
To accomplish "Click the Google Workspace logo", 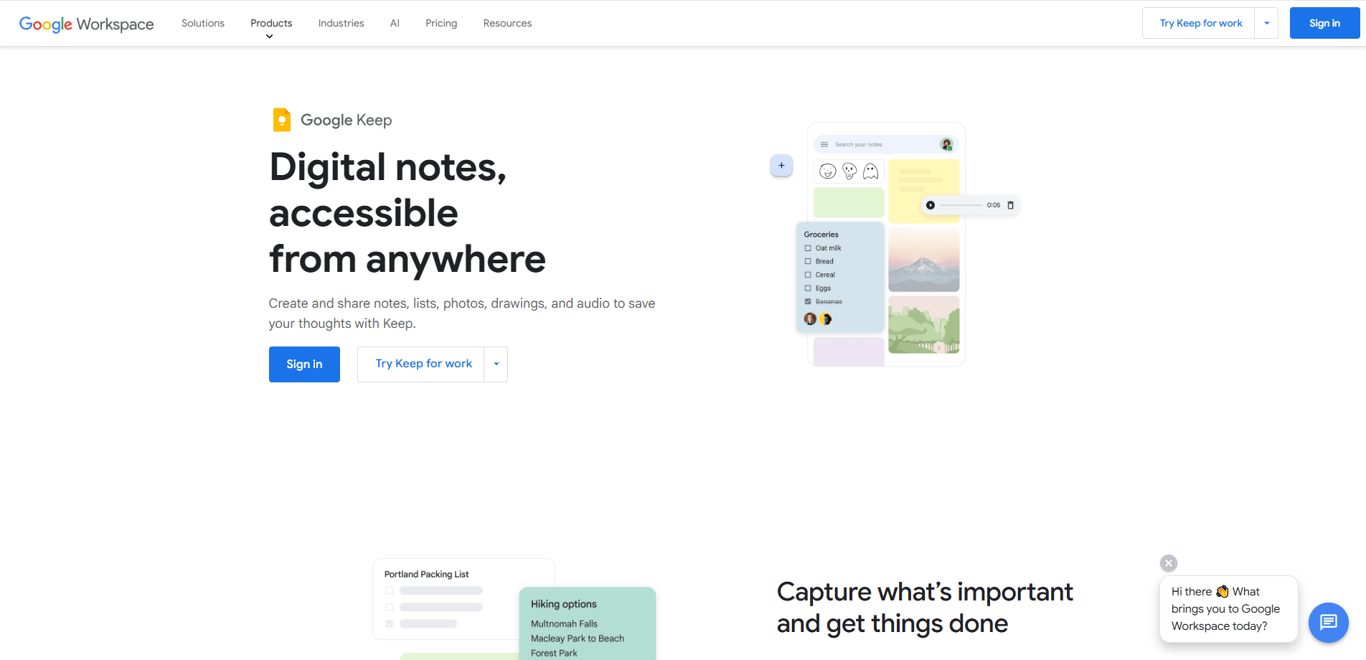I will pyautogui.click(x=86, y=24).
